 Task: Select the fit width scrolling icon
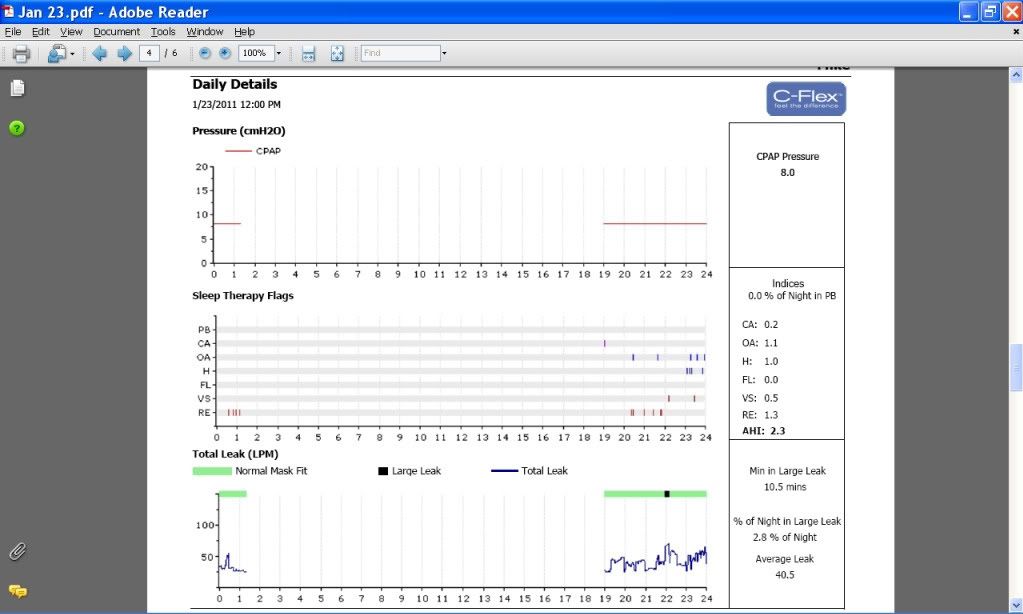(309, 54)
